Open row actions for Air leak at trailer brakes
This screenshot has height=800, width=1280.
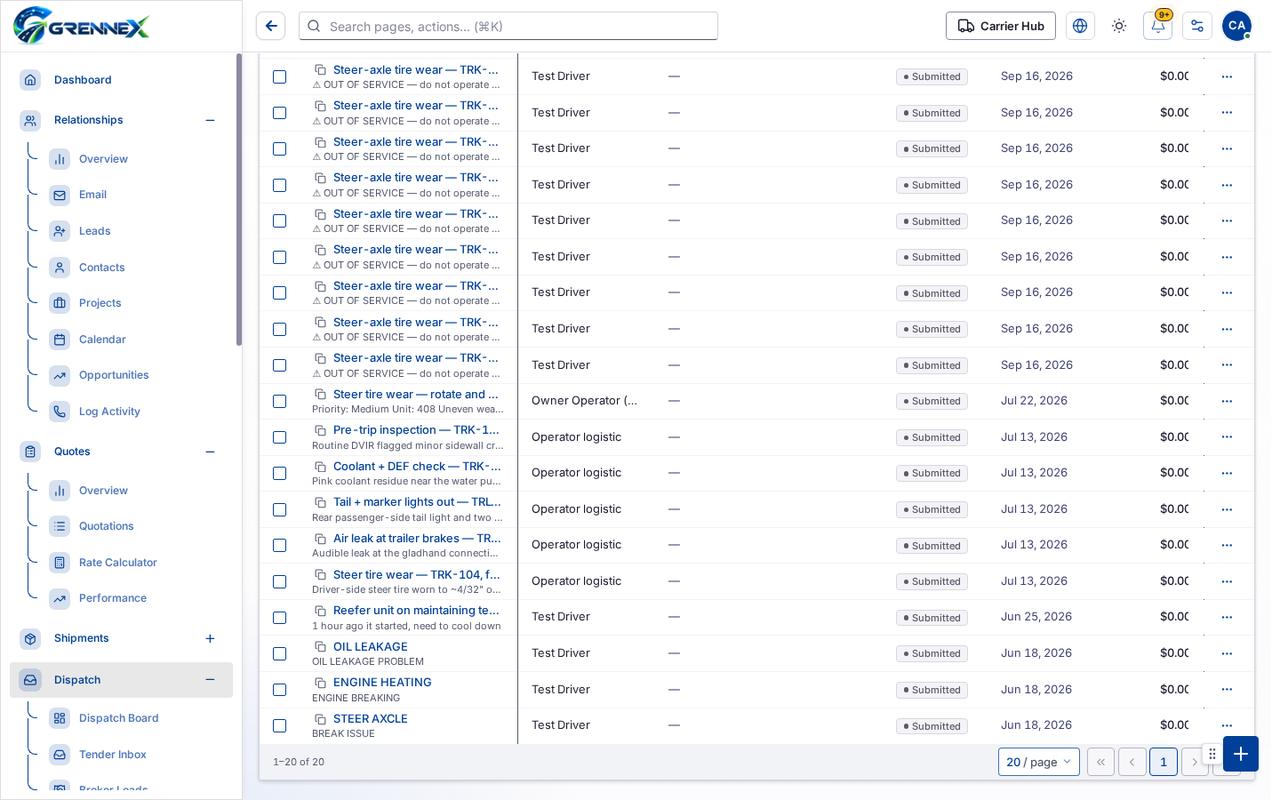(x=1227, y=545)
